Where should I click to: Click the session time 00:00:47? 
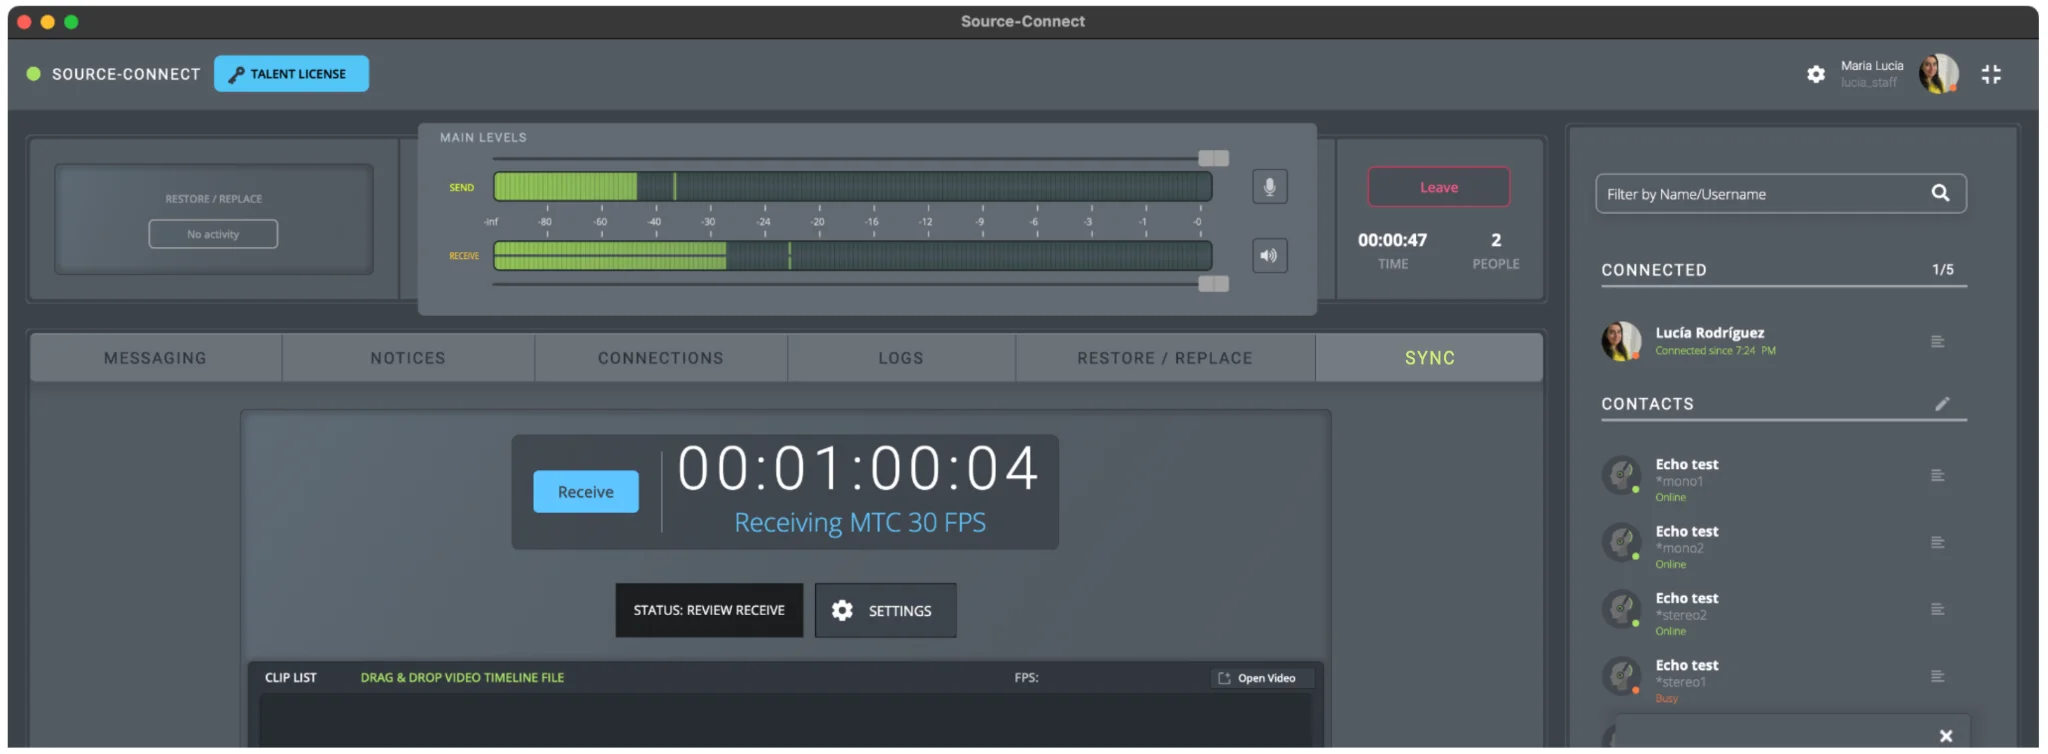pyautogui.click(x=1392, y=240)
